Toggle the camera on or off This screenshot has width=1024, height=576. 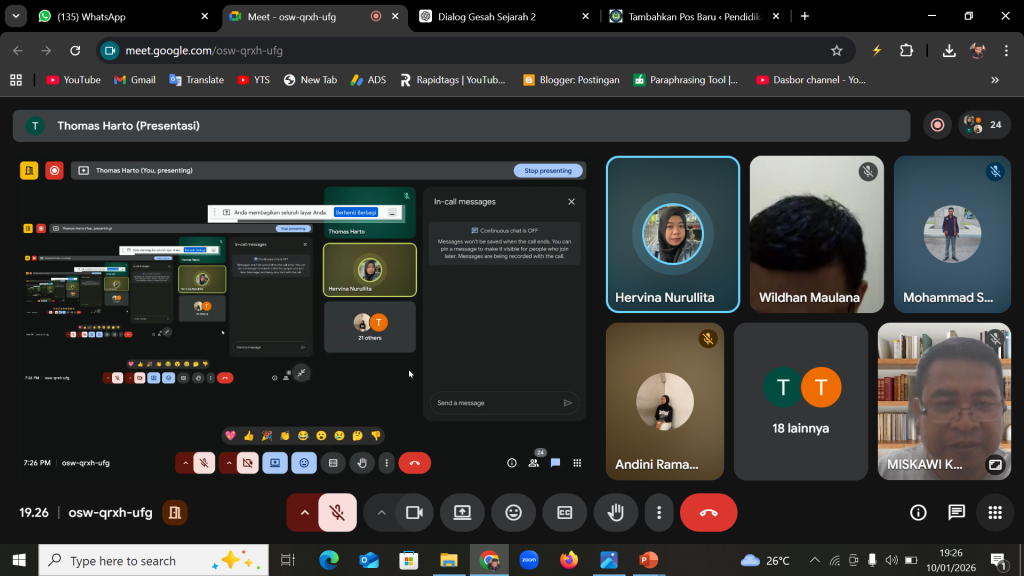click(413, 513)
